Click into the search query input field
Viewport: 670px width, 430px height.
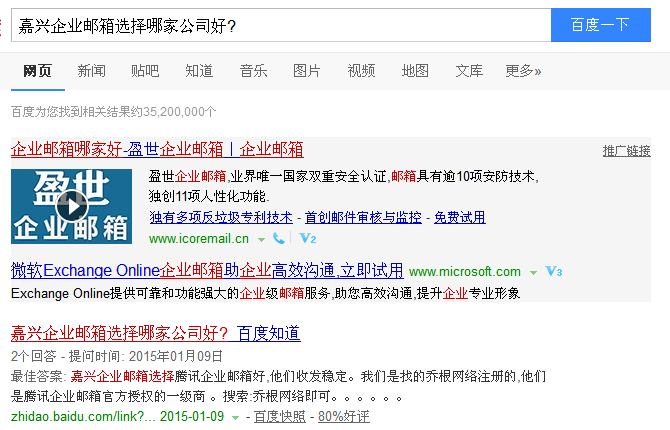pos(280,25)
